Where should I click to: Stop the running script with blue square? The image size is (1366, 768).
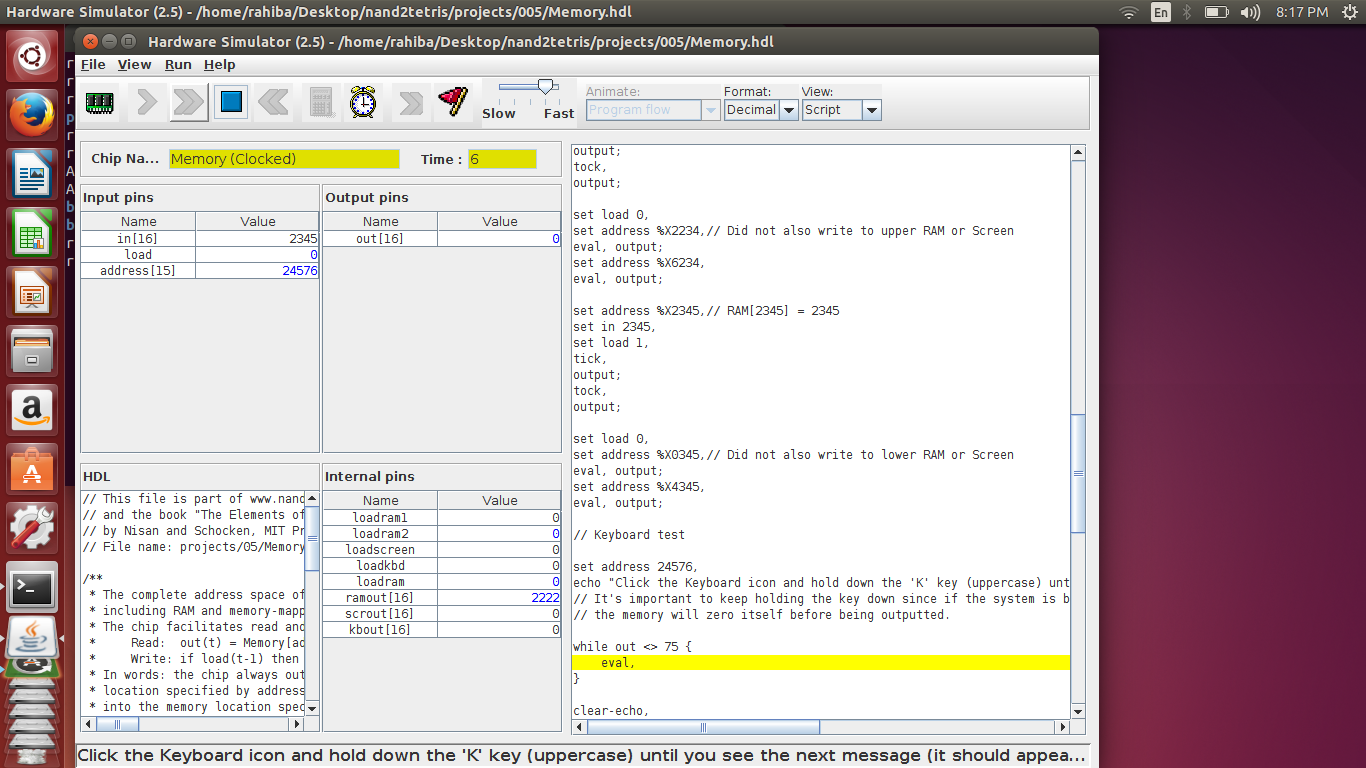231,102
